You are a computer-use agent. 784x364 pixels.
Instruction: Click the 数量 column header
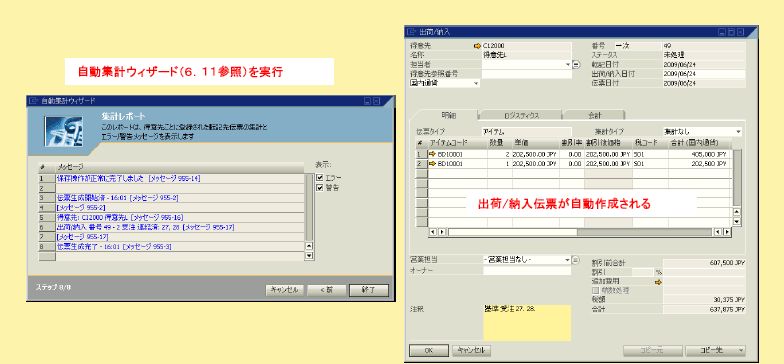click(500, 143)
